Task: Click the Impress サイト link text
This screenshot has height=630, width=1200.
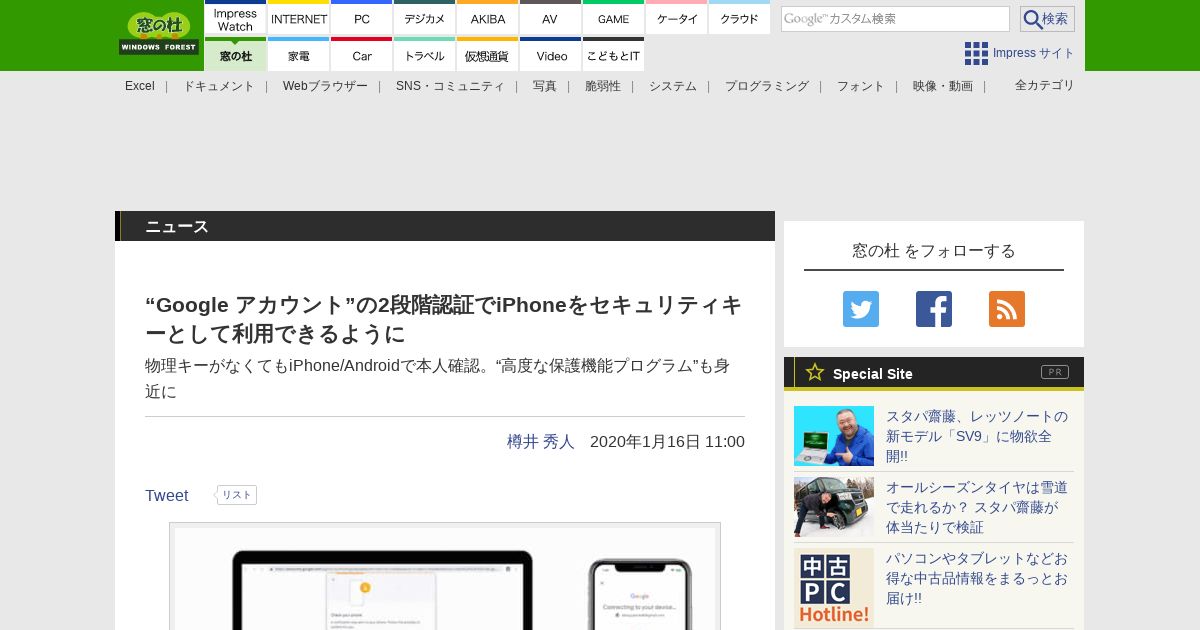Action: pyautogui.click(x=1034, y=53)
